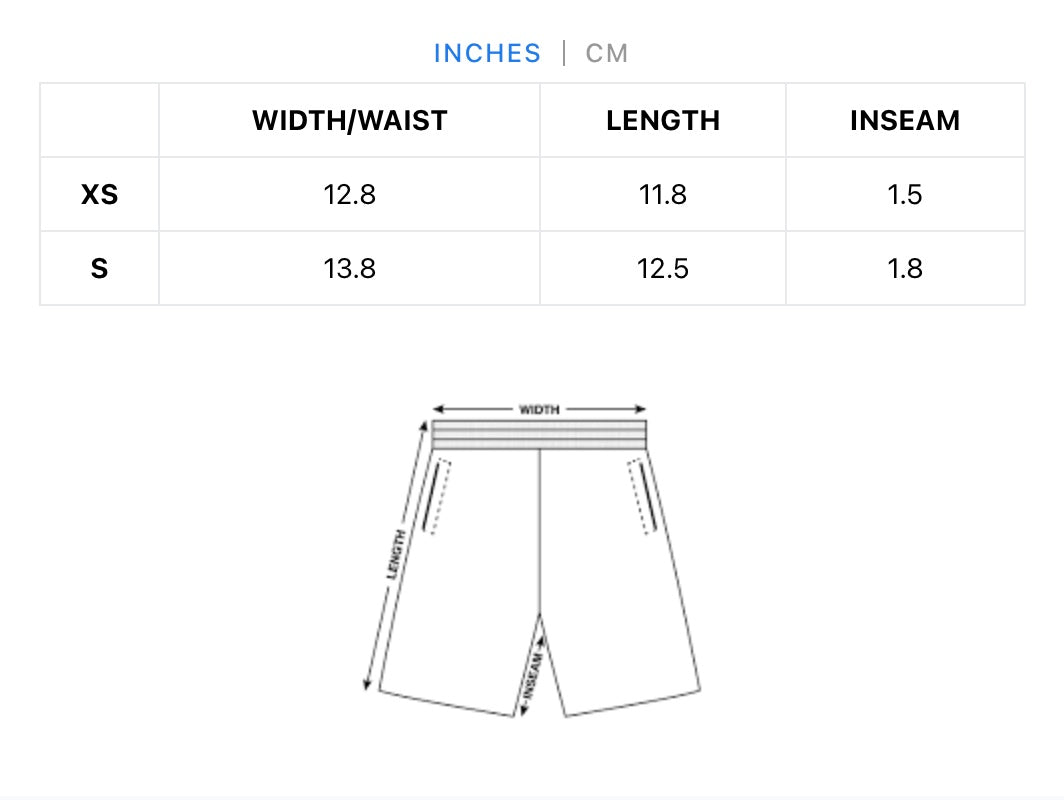Click S width value 13.8

coord(349,269)
